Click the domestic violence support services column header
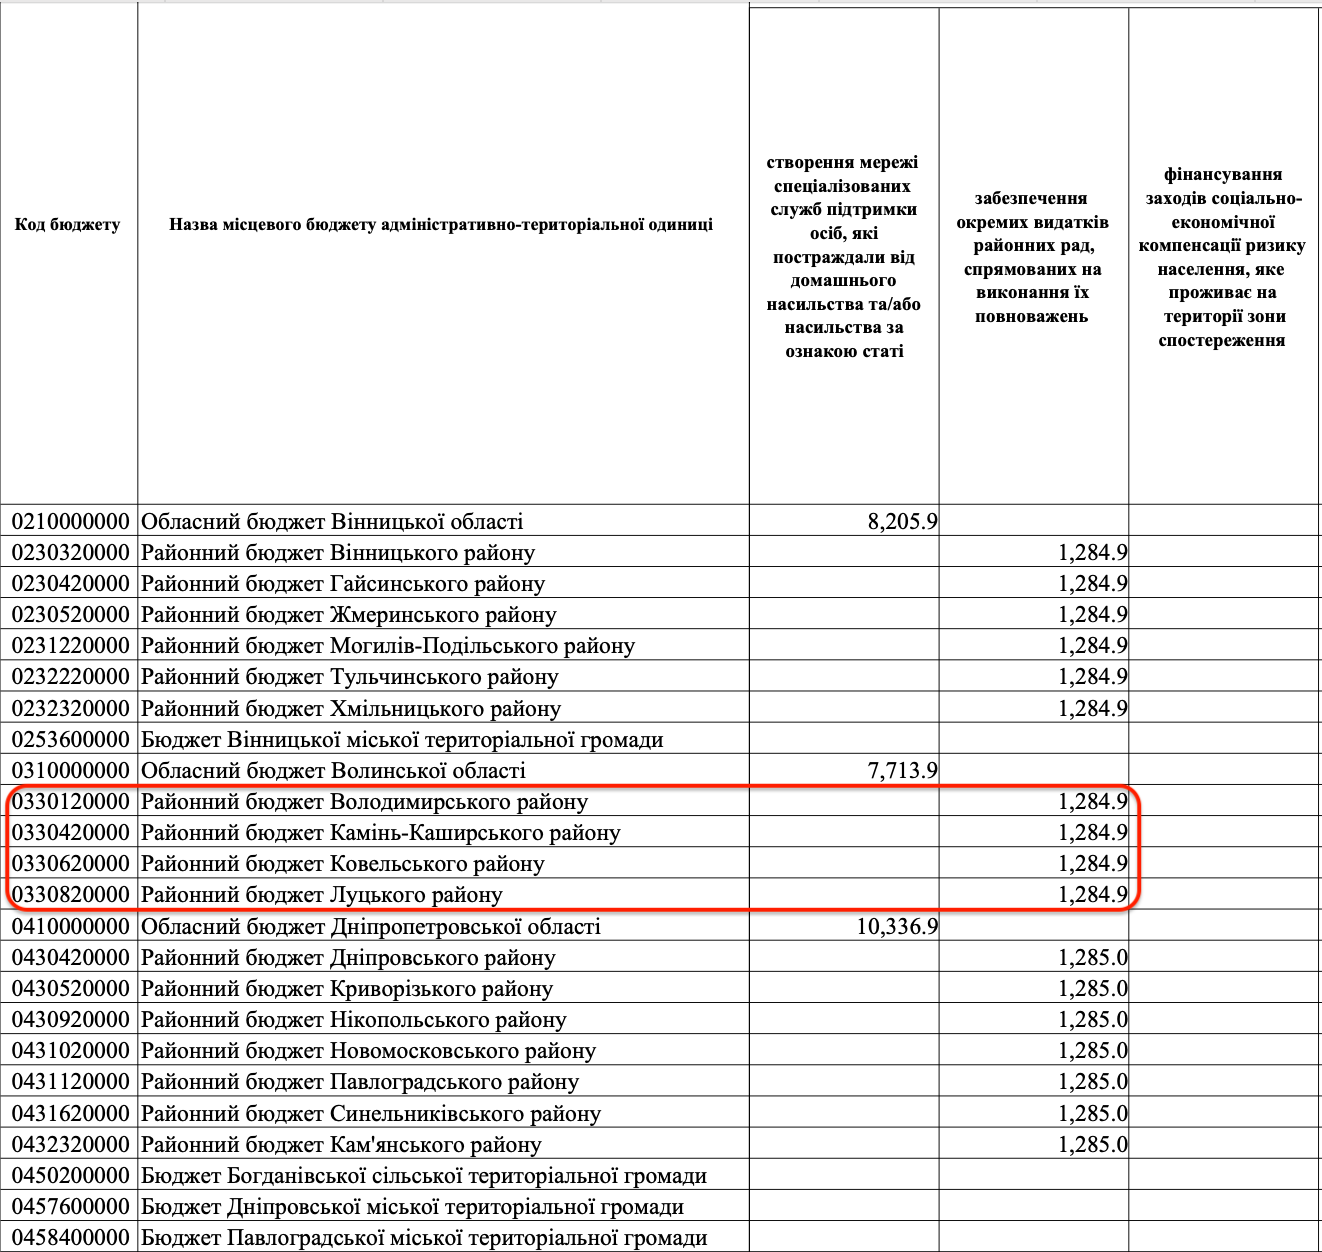1322x1252 pixels. tap(843, 257)
